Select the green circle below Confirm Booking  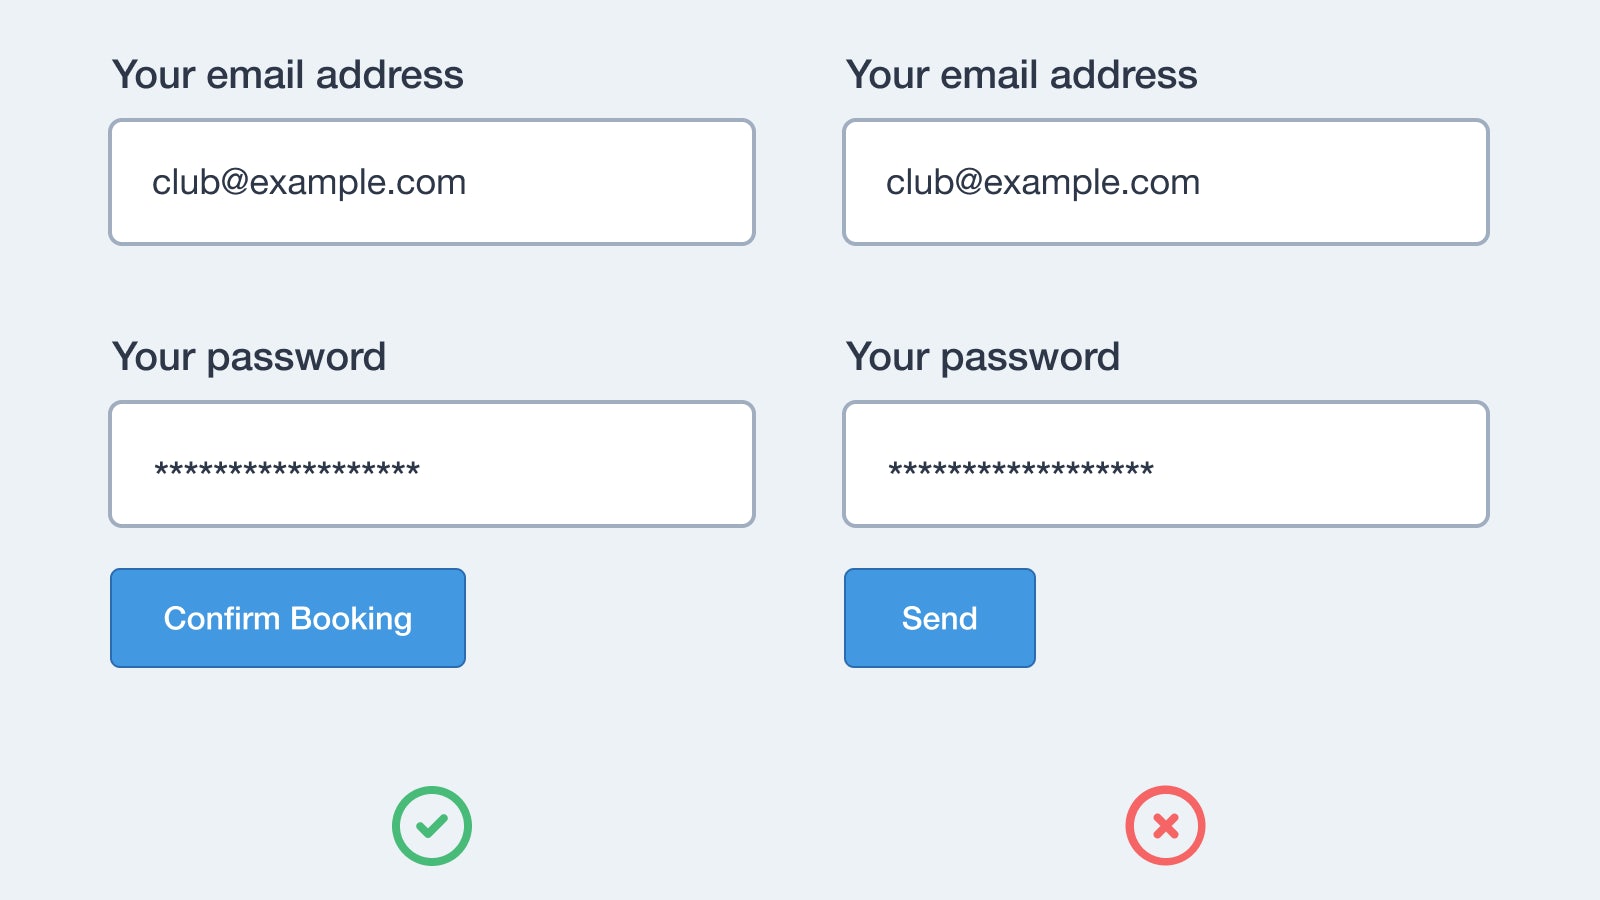click(x=432, y=826)
